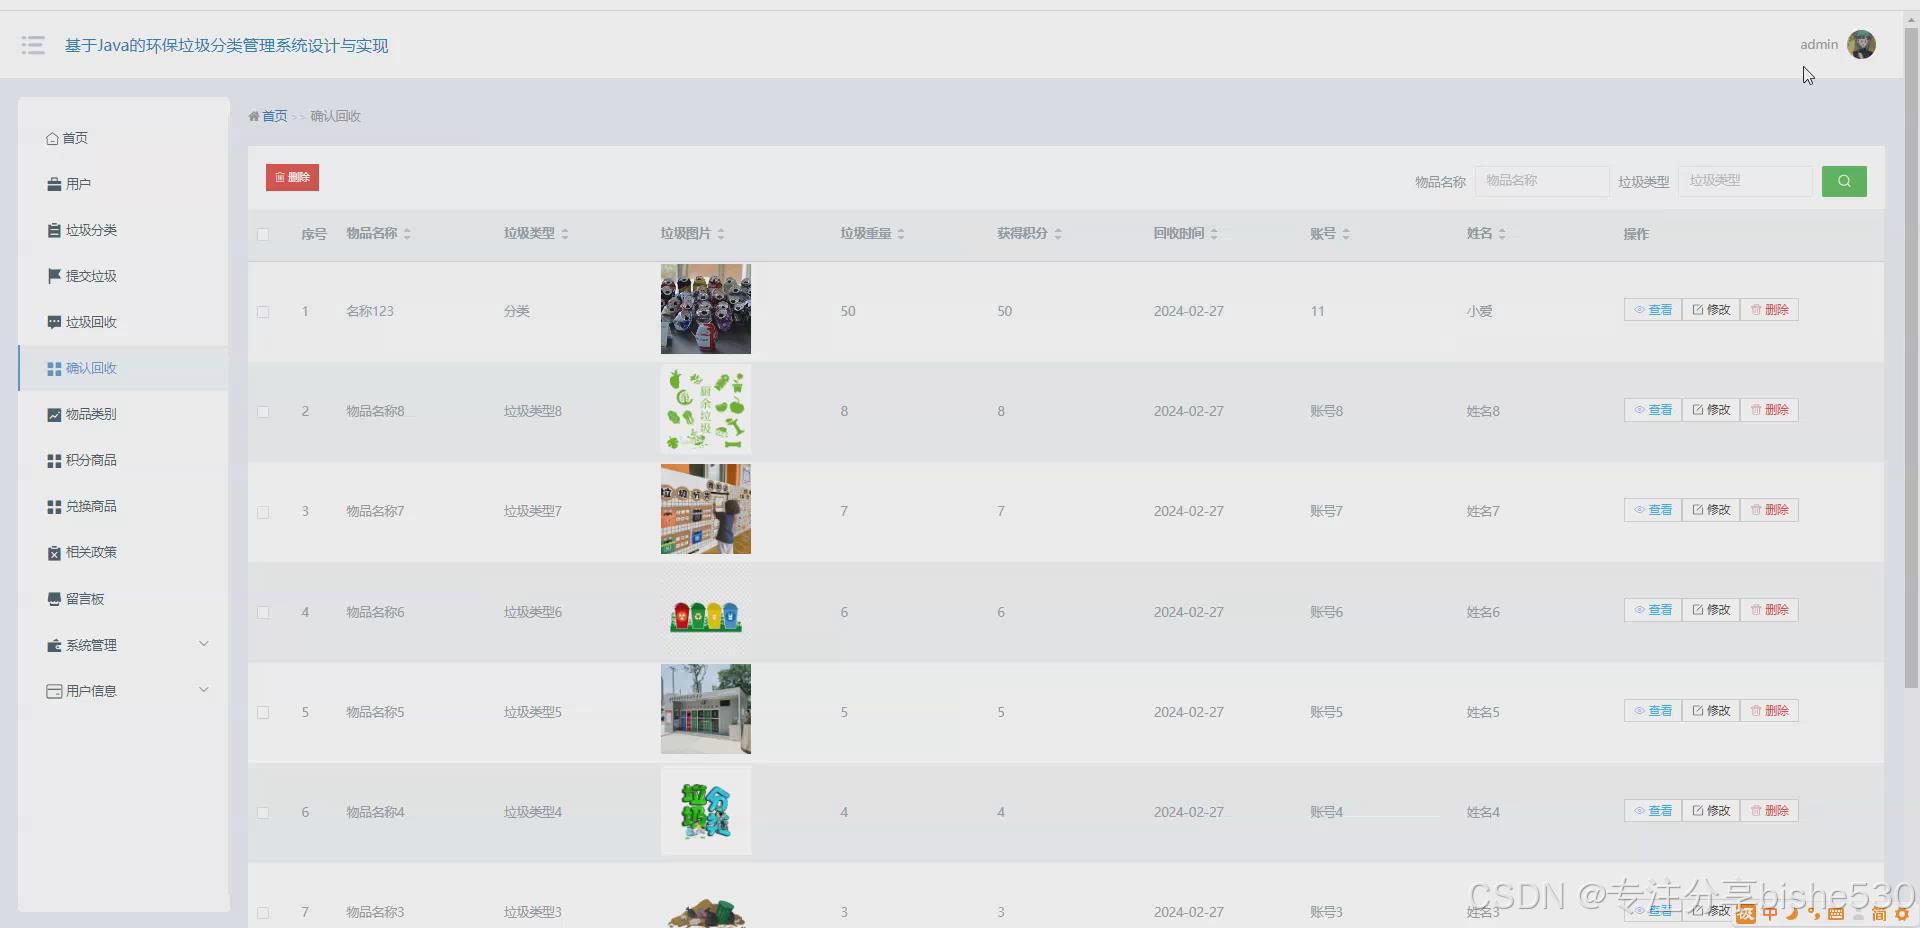
Task: Click the 兑换商品 grid icon in the sidebar
Action: [x=54, y=506]
